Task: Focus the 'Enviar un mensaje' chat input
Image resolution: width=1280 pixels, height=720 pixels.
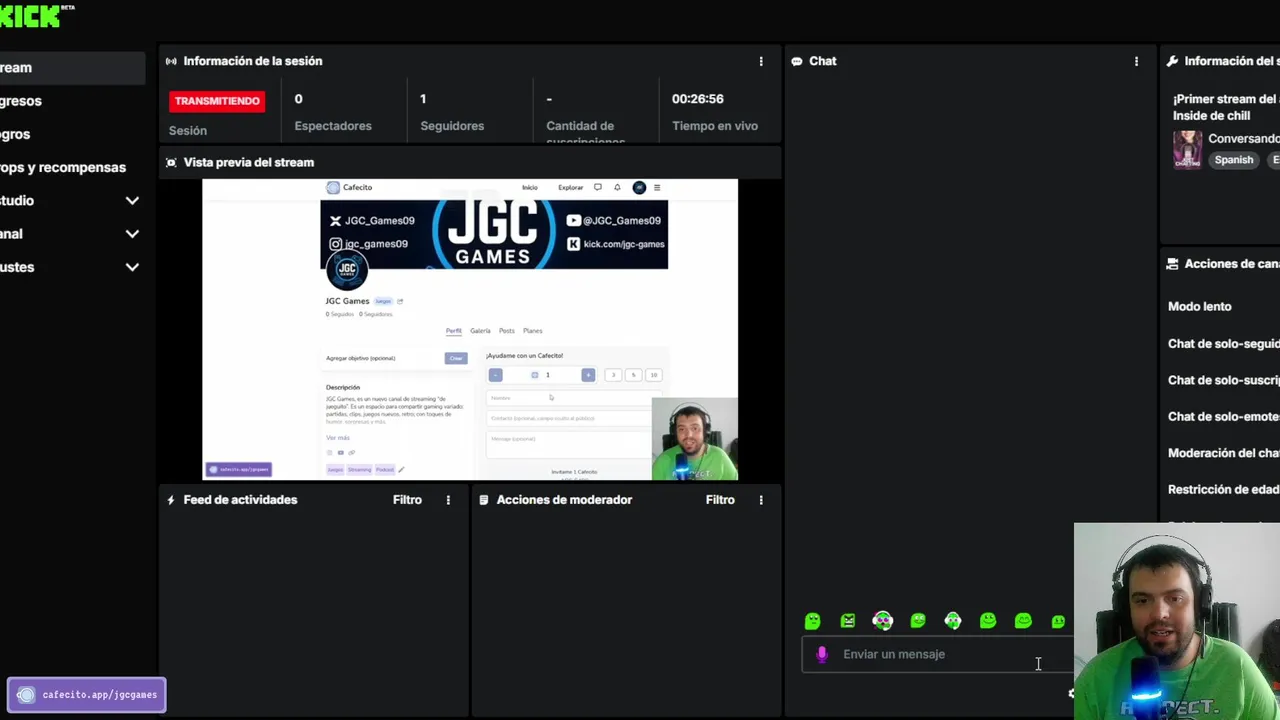Action: (940, 654)
